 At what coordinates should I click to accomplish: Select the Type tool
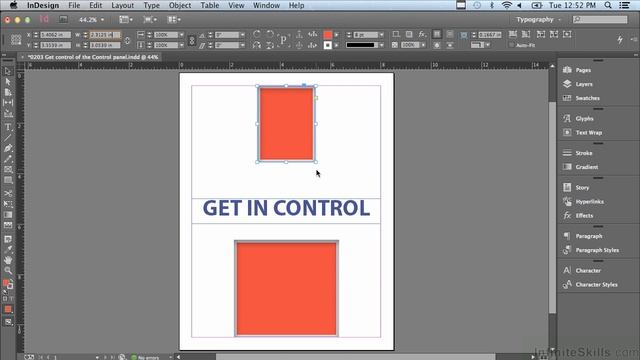8,127
